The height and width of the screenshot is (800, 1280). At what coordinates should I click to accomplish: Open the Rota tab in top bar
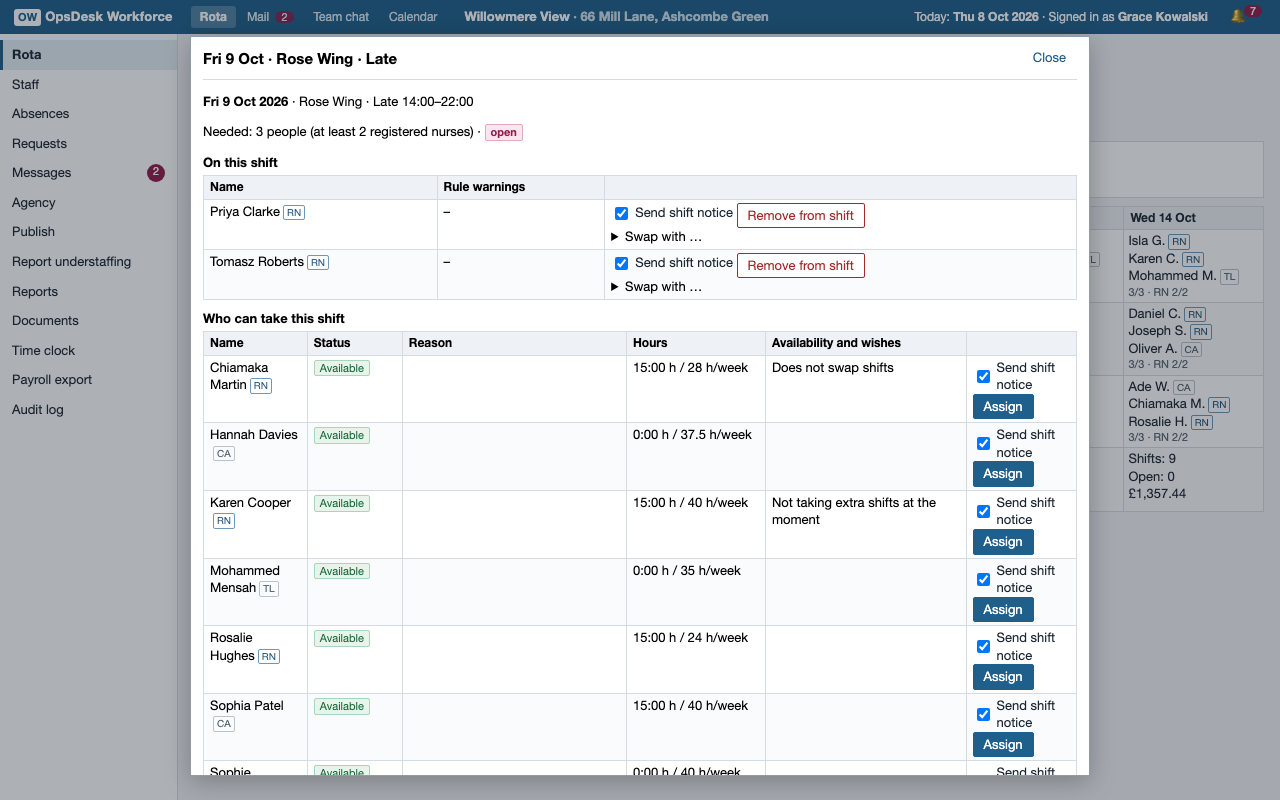(213, 16)
